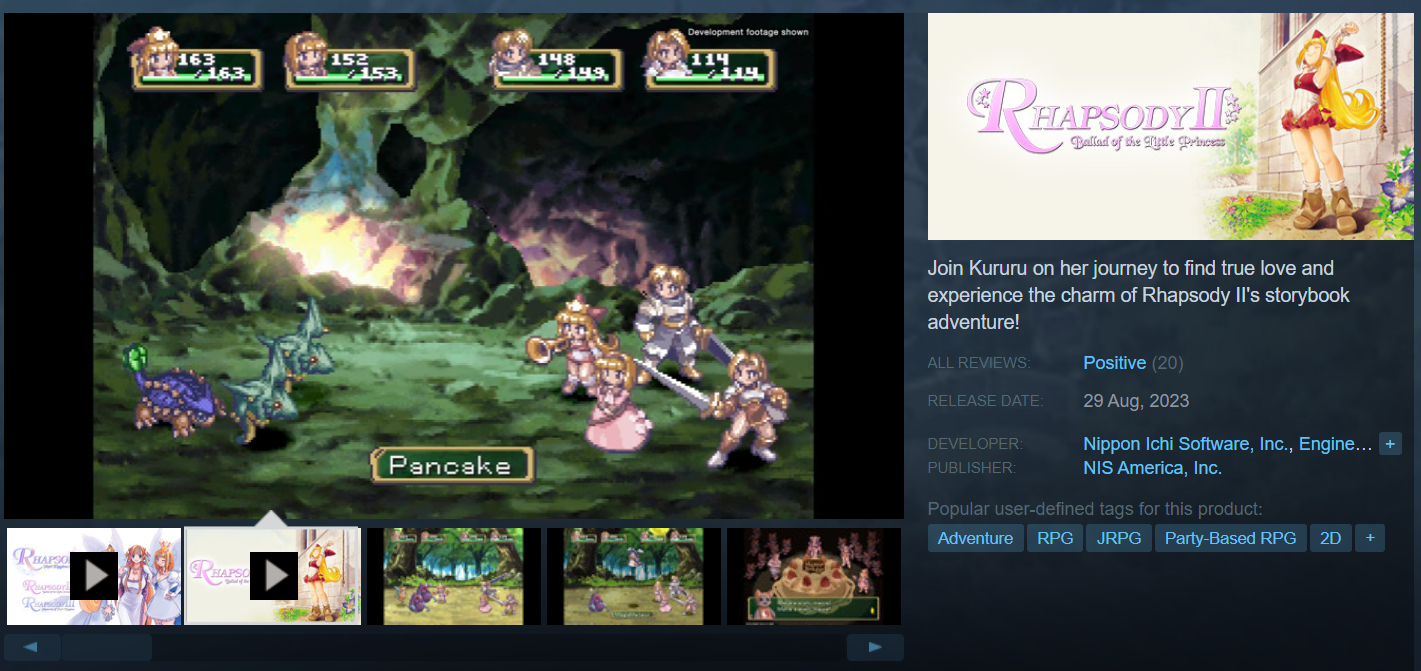Play the Rhapsody II logo trailer thumbnail
Image resolution: width=1421 pixels, height=671 pixels.
pos(272,576)
